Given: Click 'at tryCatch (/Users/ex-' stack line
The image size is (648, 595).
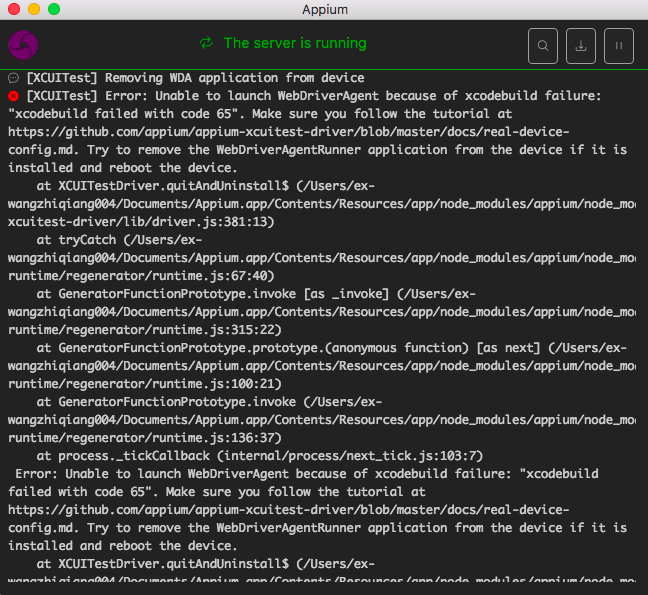Looking at the screenshot, I should point(119,240).
